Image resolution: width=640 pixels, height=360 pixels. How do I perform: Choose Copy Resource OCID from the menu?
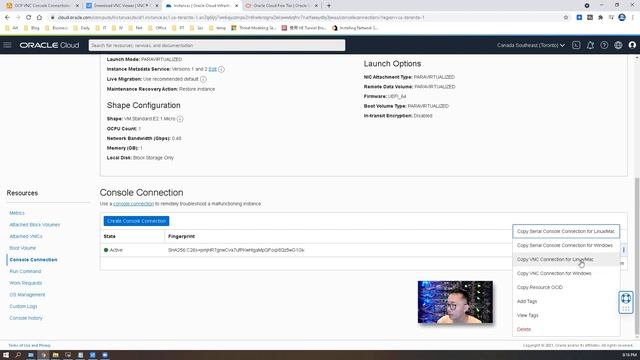566,287
